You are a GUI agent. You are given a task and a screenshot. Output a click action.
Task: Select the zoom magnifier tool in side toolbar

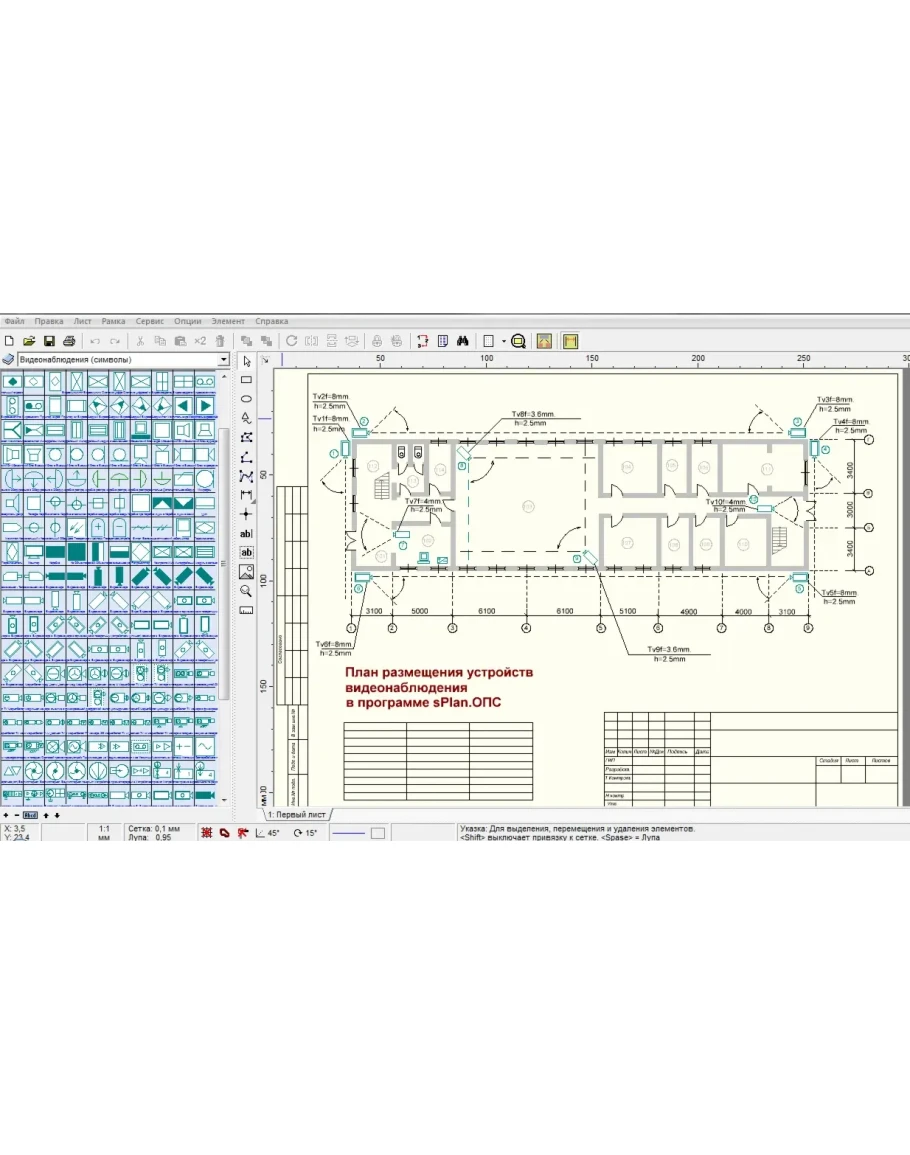pyautogui.click(x=246, y=591)
